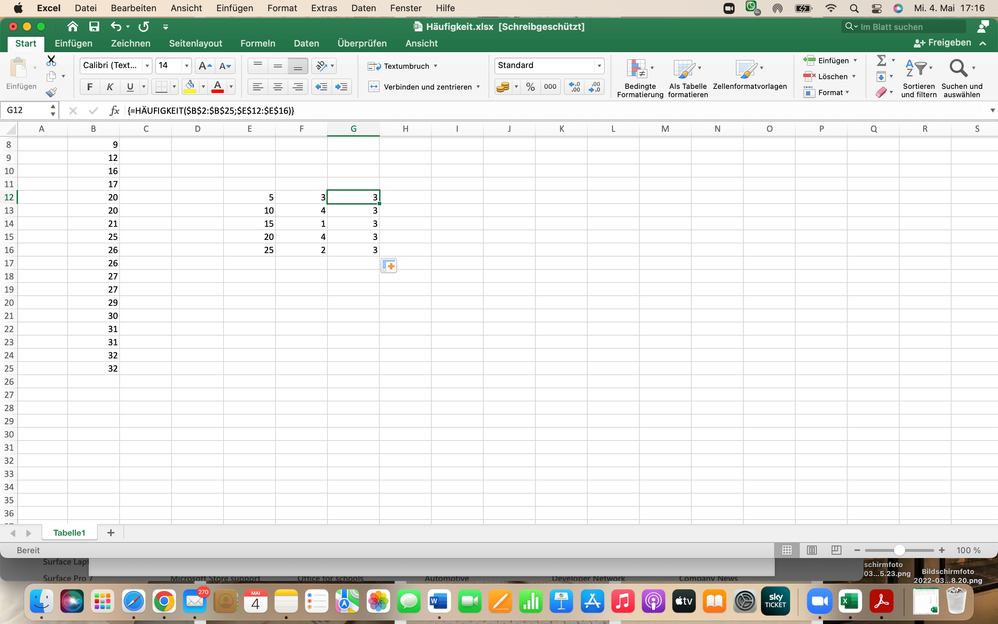Toggle bold (F) formatting
This screenshot has width=998, height=624.
point(90,87)
